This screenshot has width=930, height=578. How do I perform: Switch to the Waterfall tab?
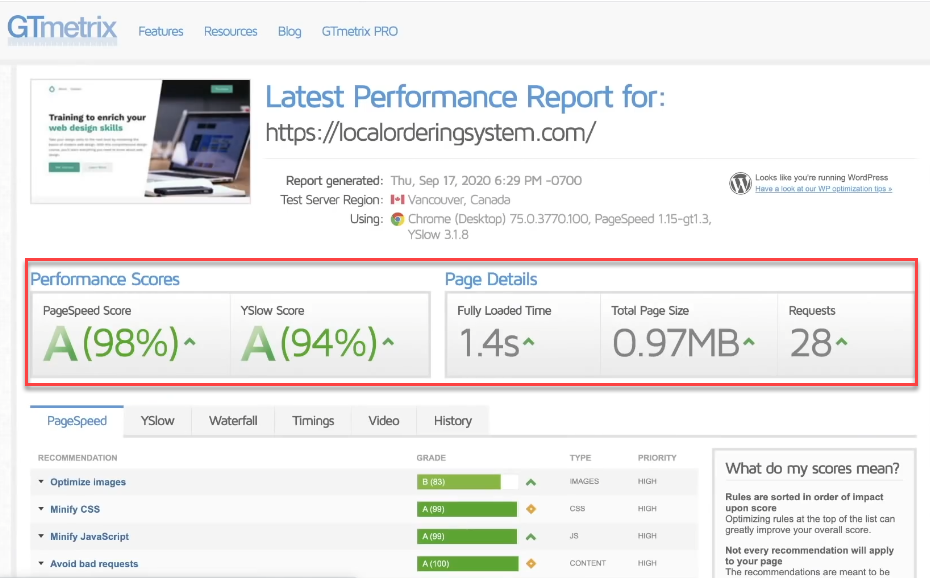pyautogui.click(x=233, y=421)
